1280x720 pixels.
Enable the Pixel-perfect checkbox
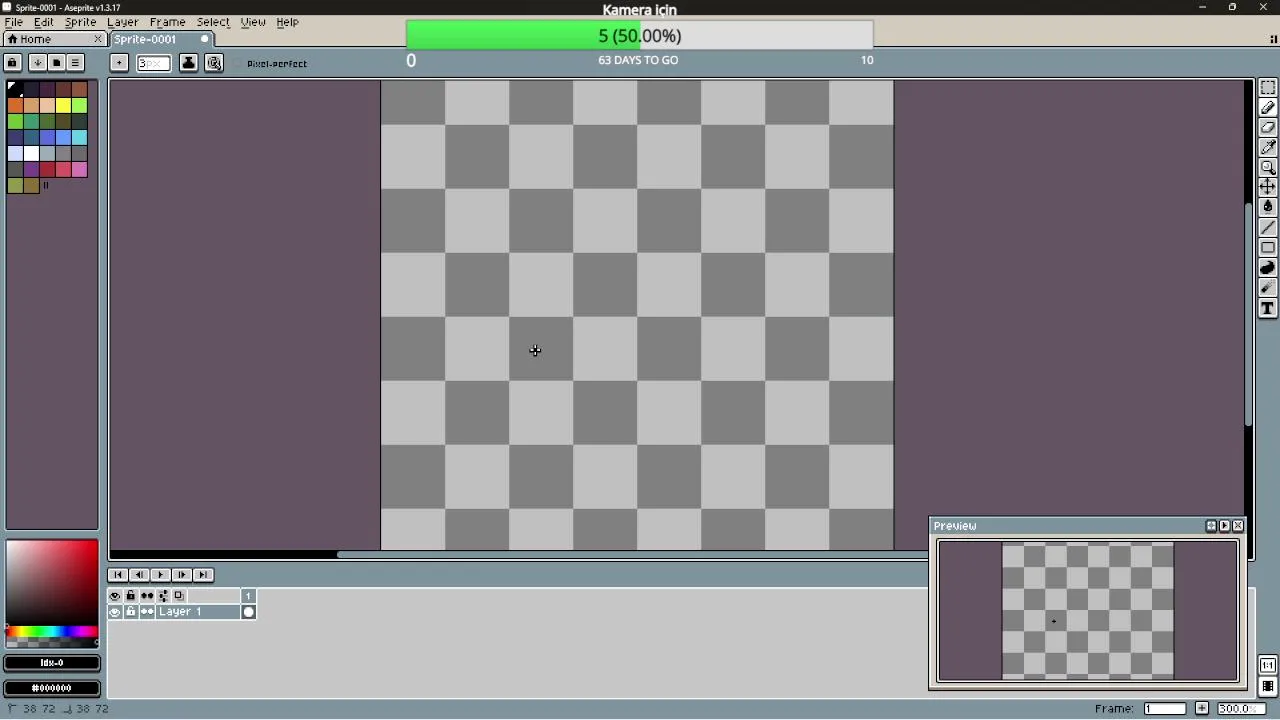tap(270, 64)
